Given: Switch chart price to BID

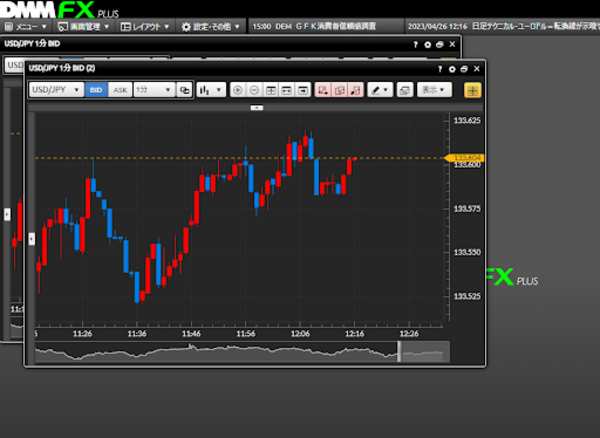Looking at the screenshot, I should [x=97, y=89].
